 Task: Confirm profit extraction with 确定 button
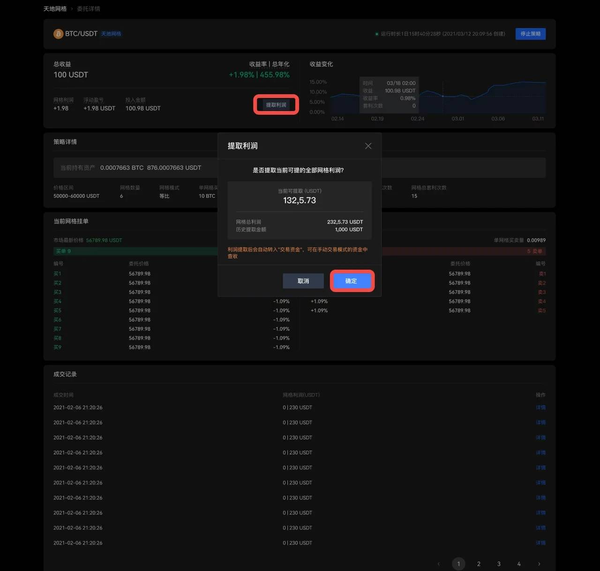pyautogui.click(x=352, y=281)
